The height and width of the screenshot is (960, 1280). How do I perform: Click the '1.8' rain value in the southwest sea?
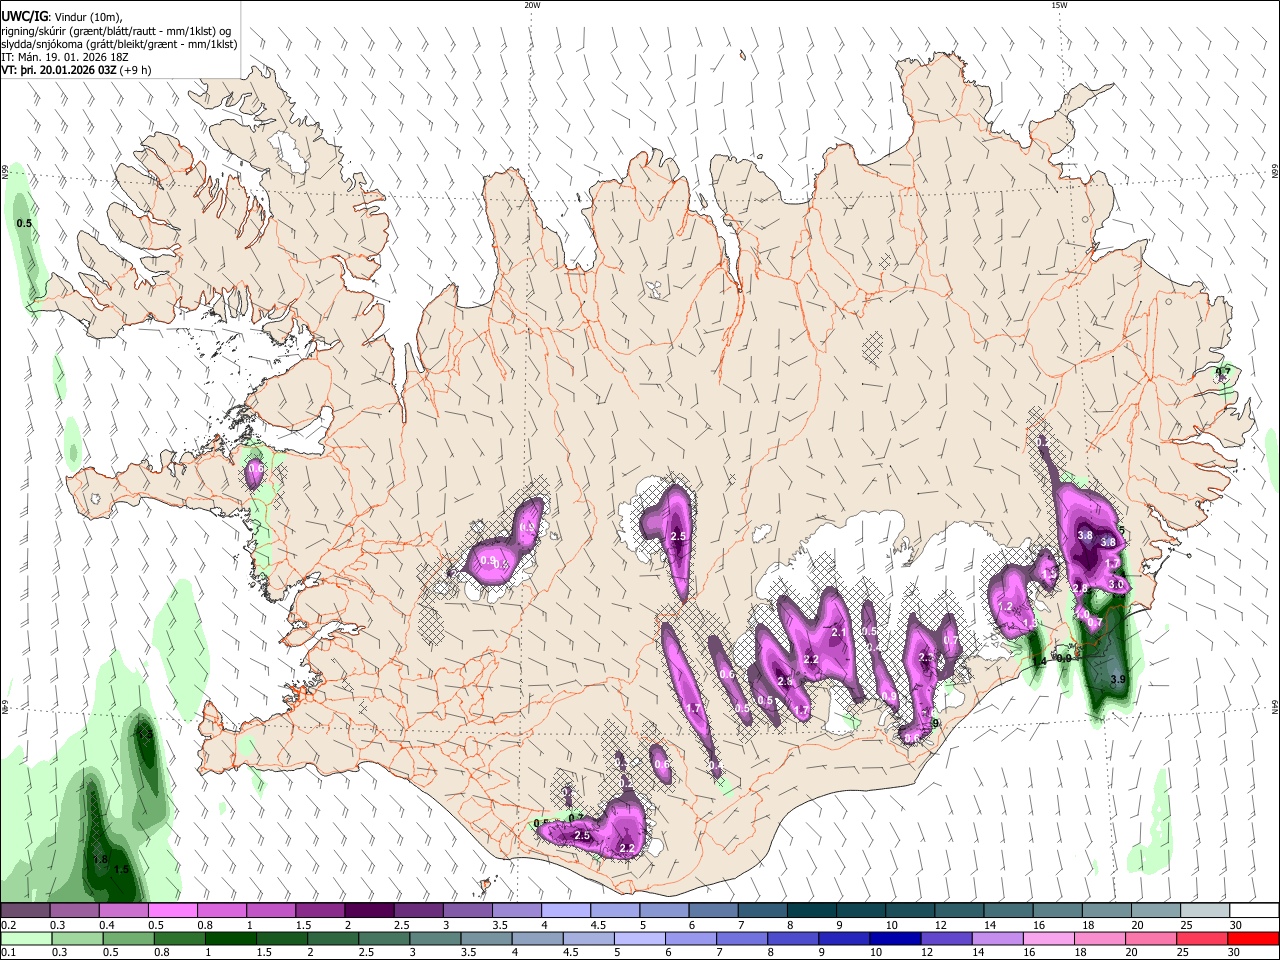pyautogui.click(x=100, y=859)
